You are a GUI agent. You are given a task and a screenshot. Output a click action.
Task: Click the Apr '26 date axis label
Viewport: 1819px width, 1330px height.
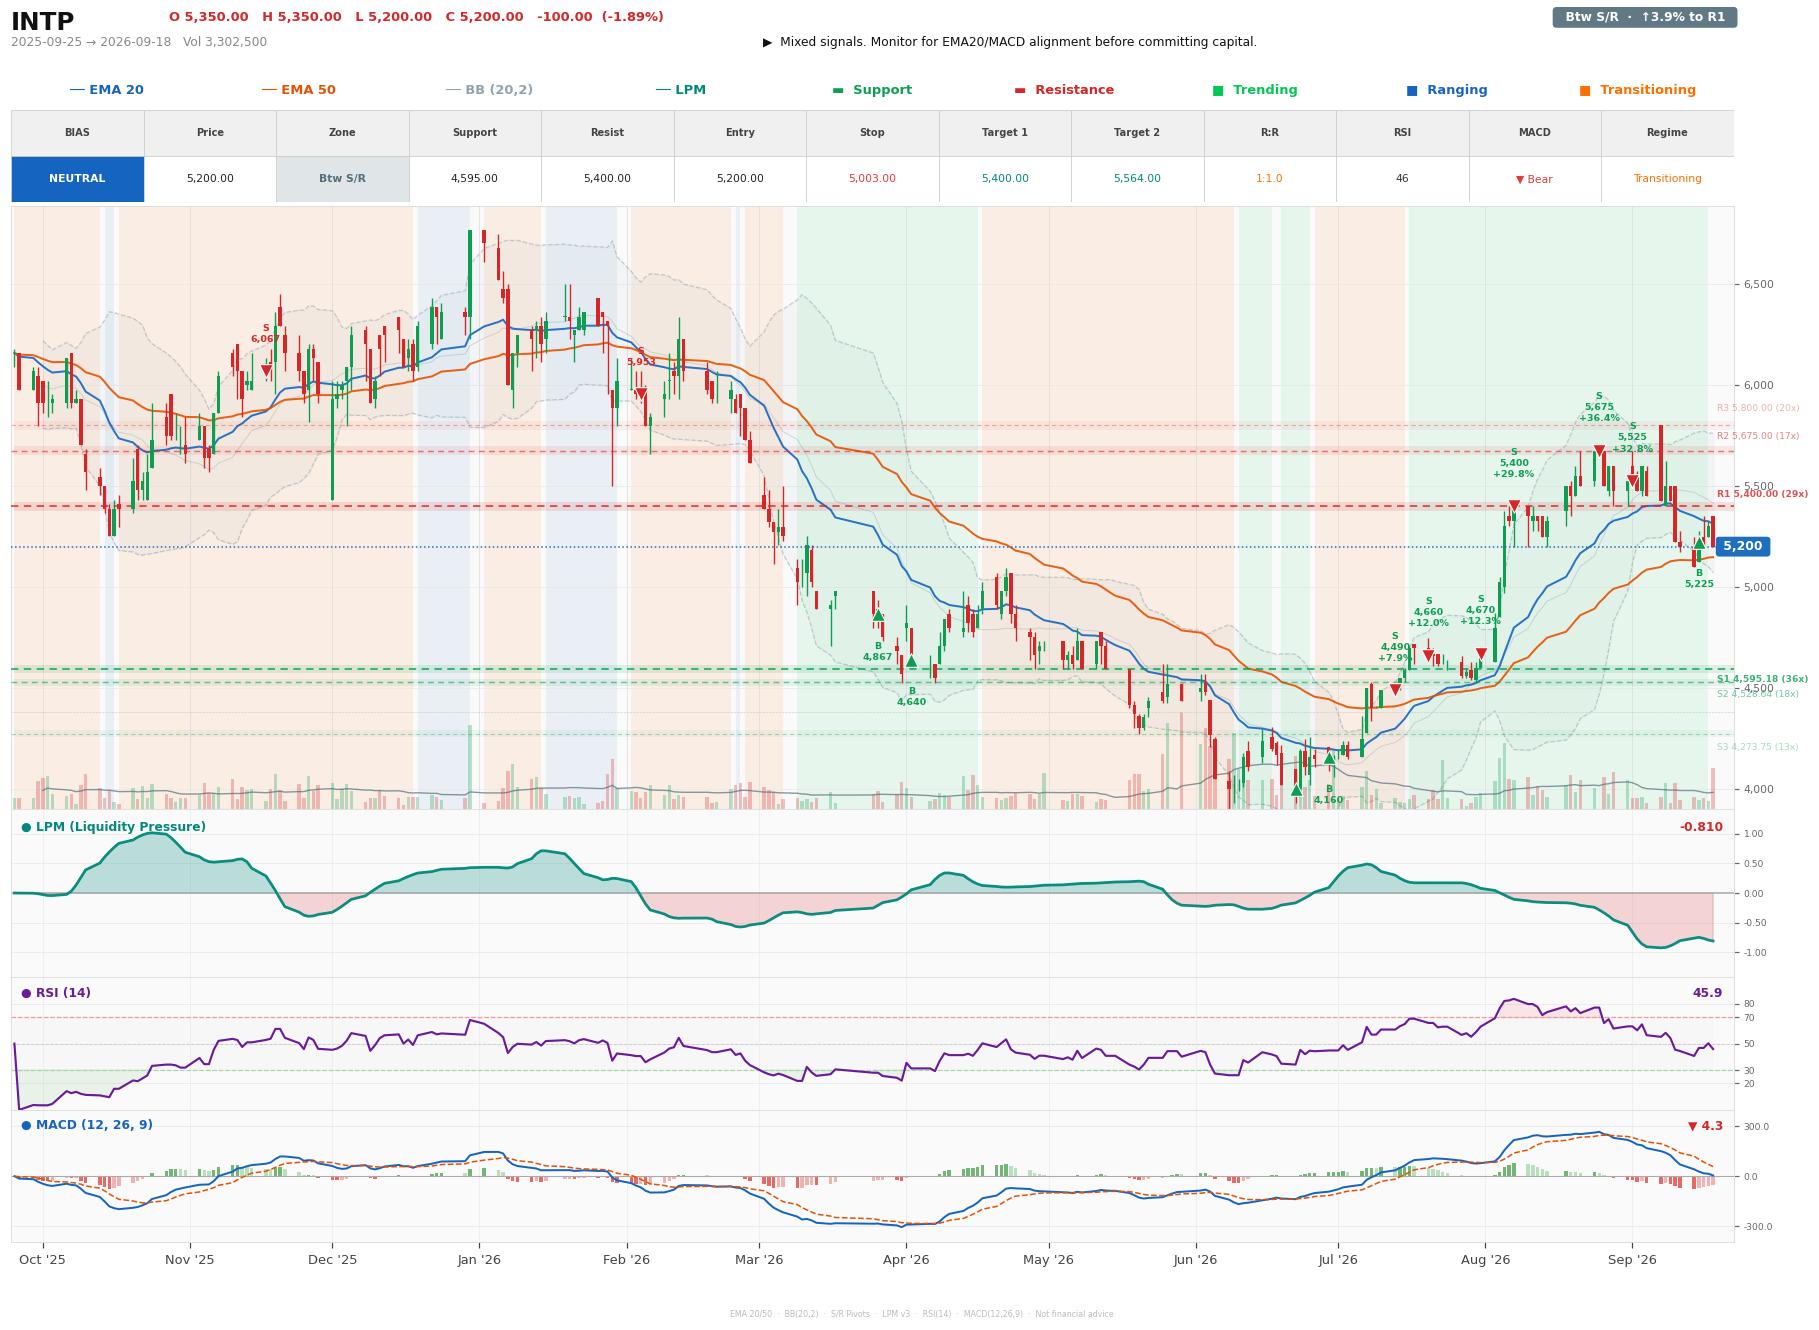tap(906, 1260)
